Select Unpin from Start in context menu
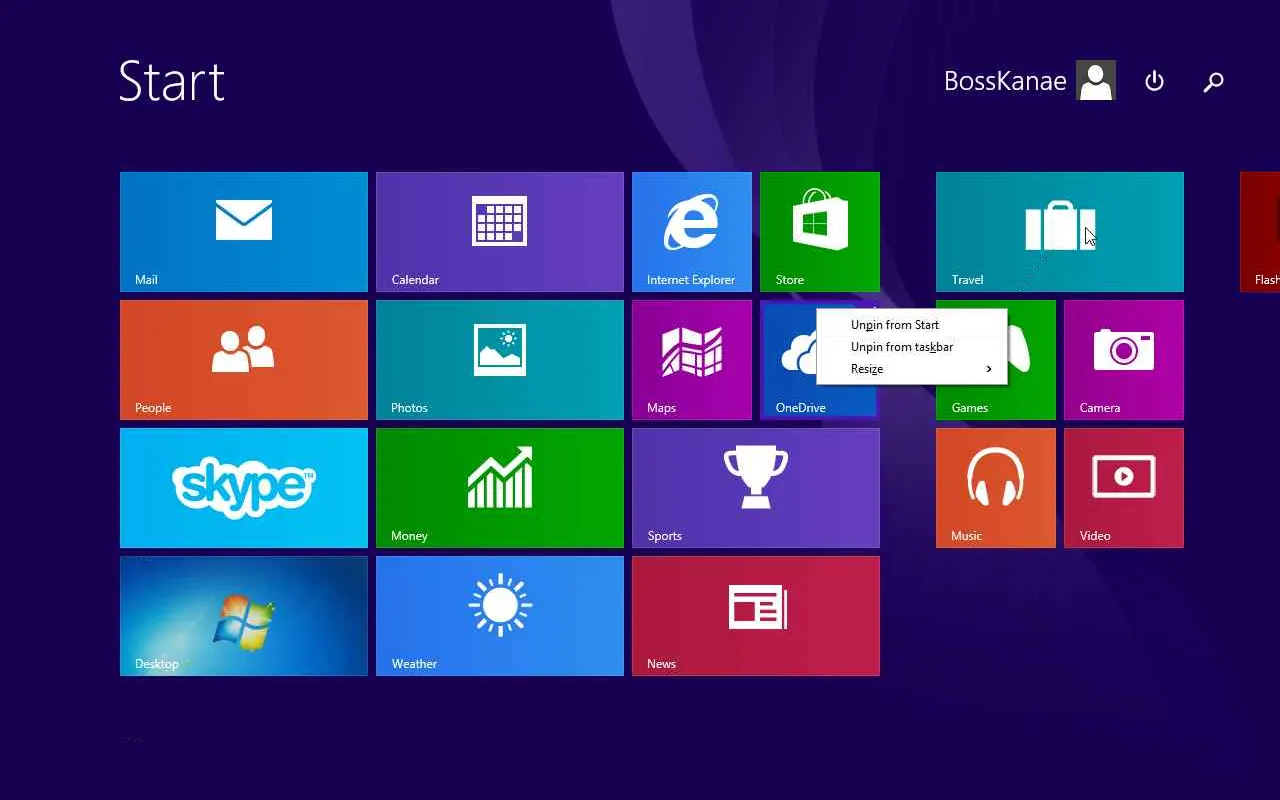 912,325
